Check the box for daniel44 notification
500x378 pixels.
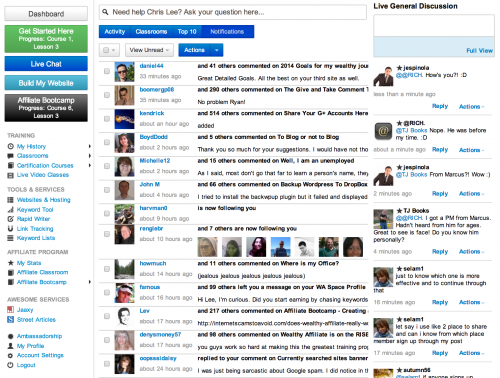[x=107, y=71]
